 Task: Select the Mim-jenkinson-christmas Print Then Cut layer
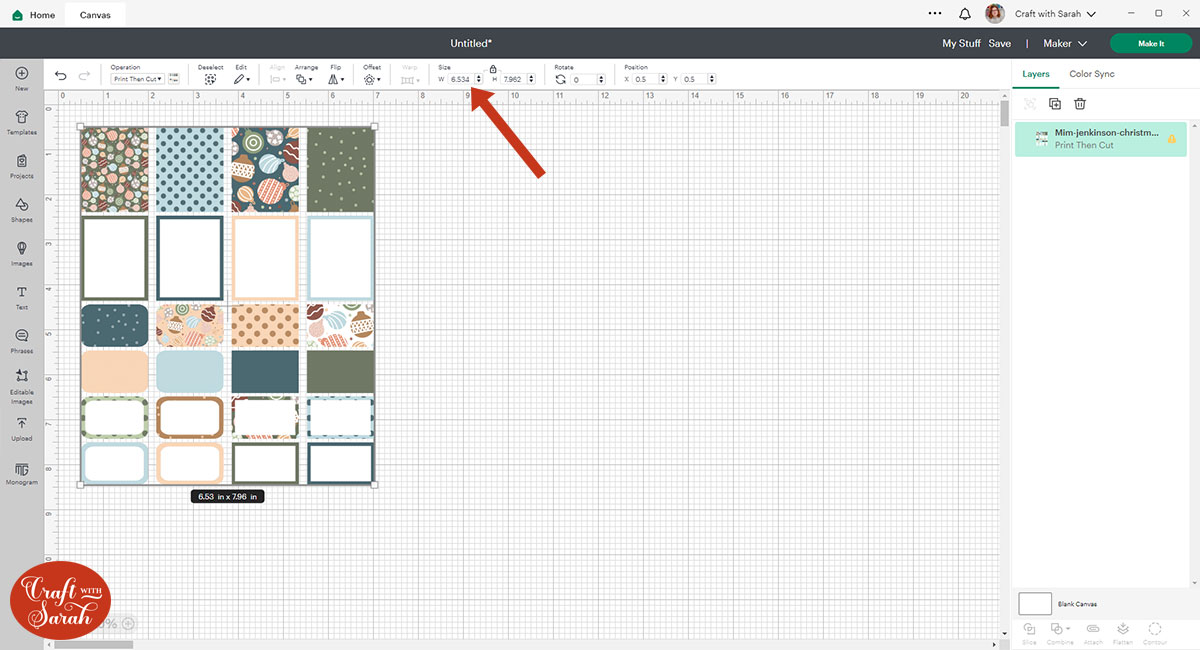(1100, 139)
